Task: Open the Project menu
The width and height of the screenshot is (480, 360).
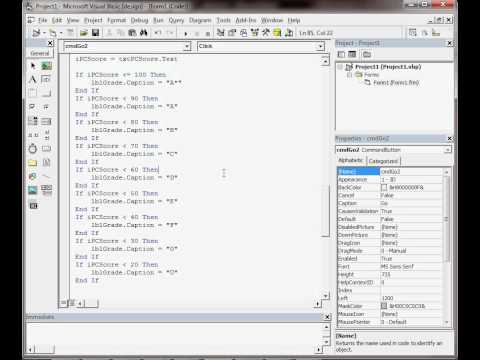Action: coord(93,20)
